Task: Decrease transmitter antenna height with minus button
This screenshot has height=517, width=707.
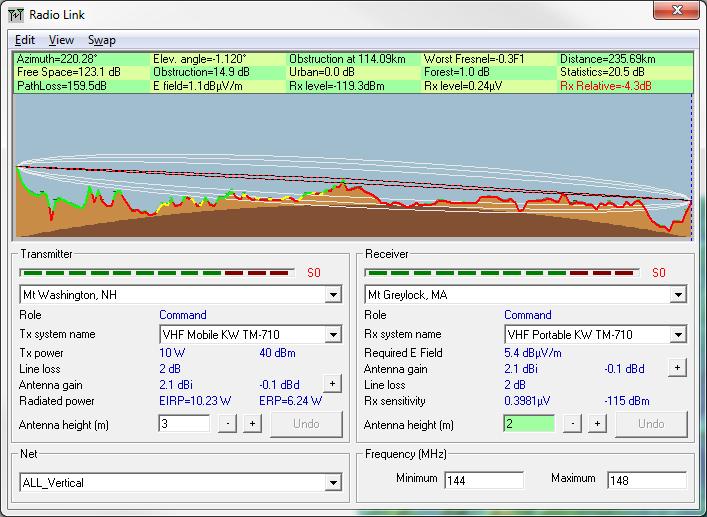Action: pyautogui.click(x=227, y=424)
